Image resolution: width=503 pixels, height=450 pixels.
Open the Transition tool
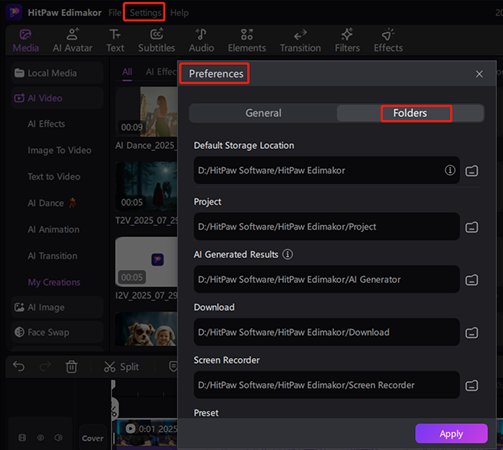(x=300, y=41)
